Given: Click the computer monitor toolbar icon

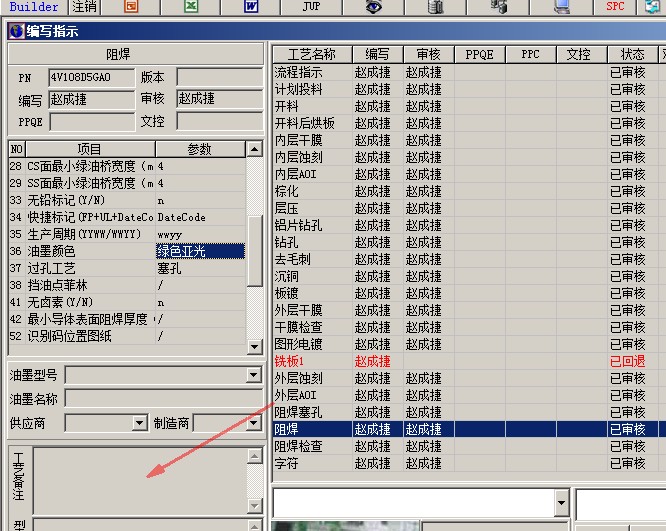Looking at the screenshot, I should click(562, 6).
